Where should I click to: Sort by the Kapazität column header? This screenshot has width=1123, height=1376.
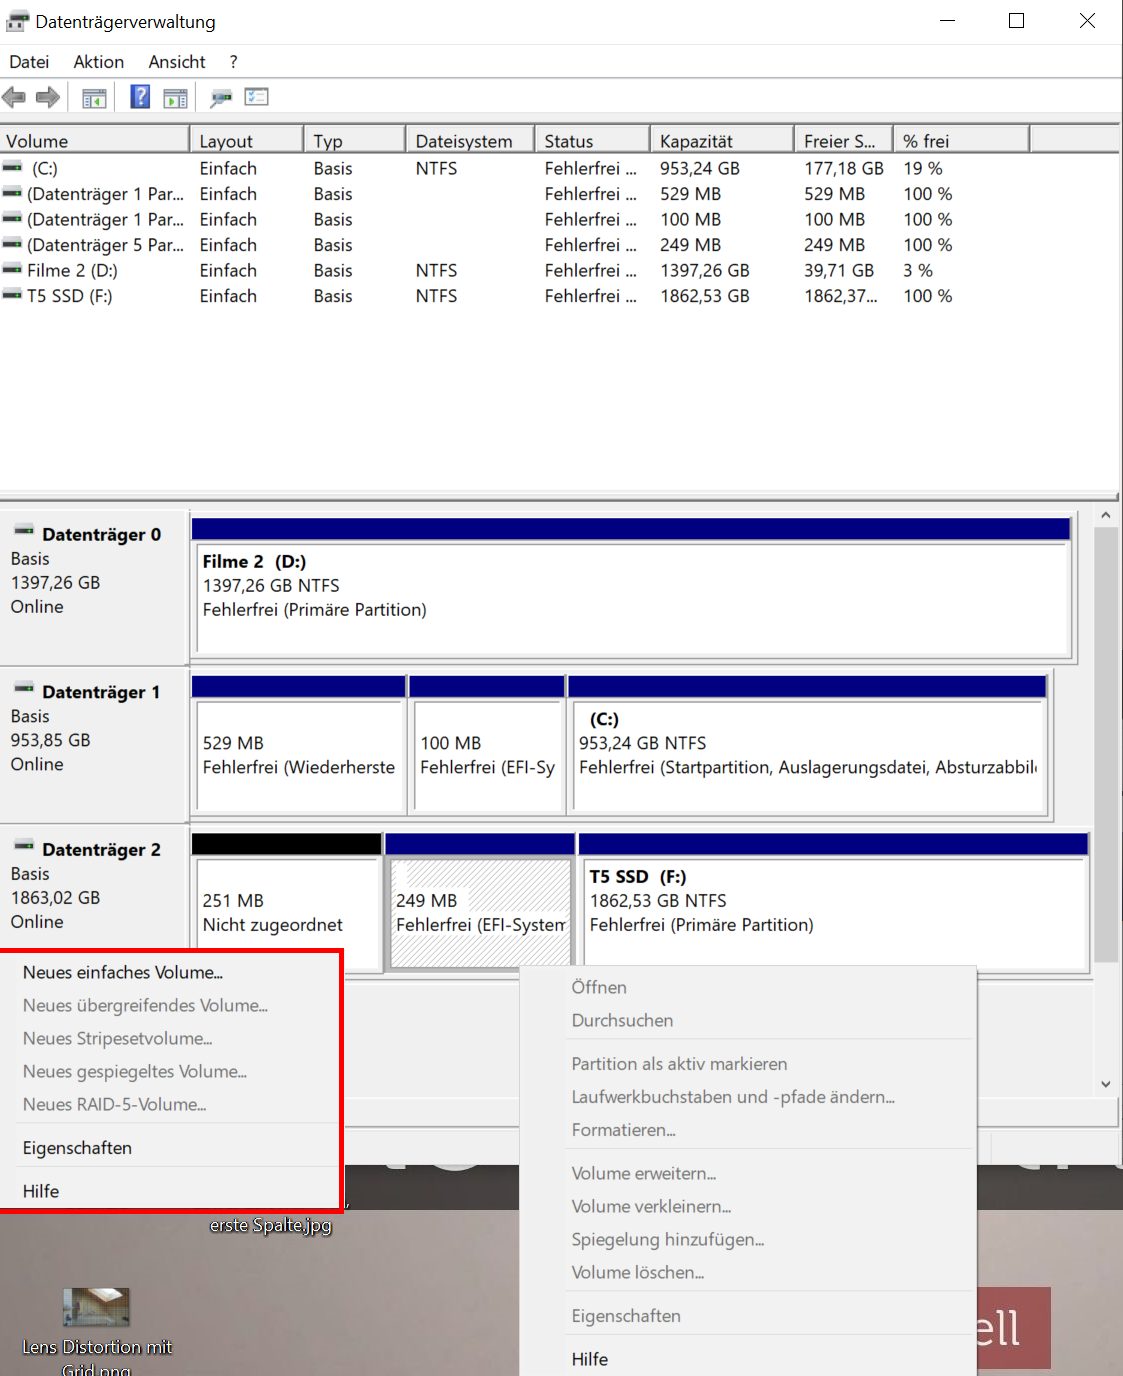point(722,141)
